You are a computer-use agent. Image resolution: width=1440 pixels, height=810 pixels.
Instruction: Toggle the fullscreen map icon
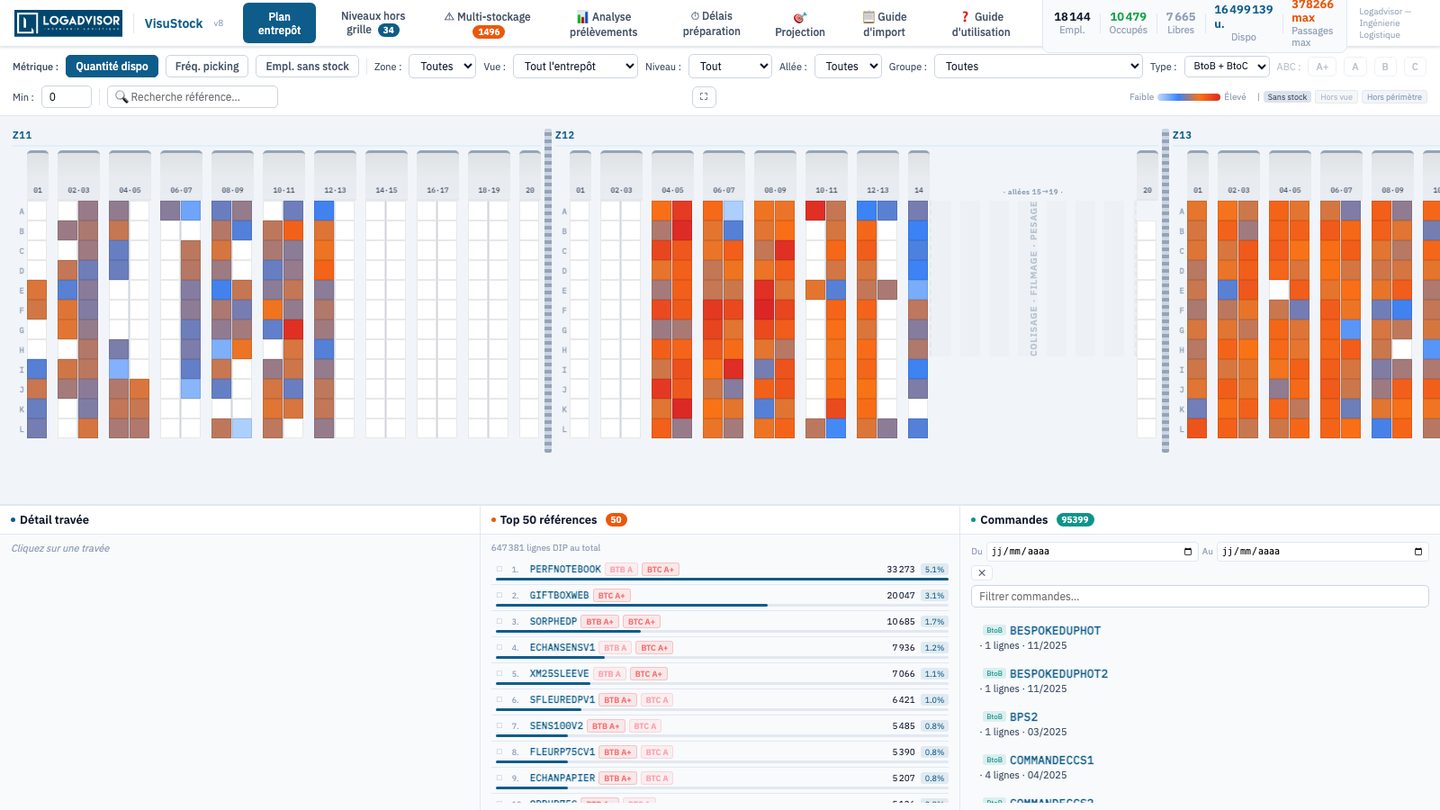point(704,97)
